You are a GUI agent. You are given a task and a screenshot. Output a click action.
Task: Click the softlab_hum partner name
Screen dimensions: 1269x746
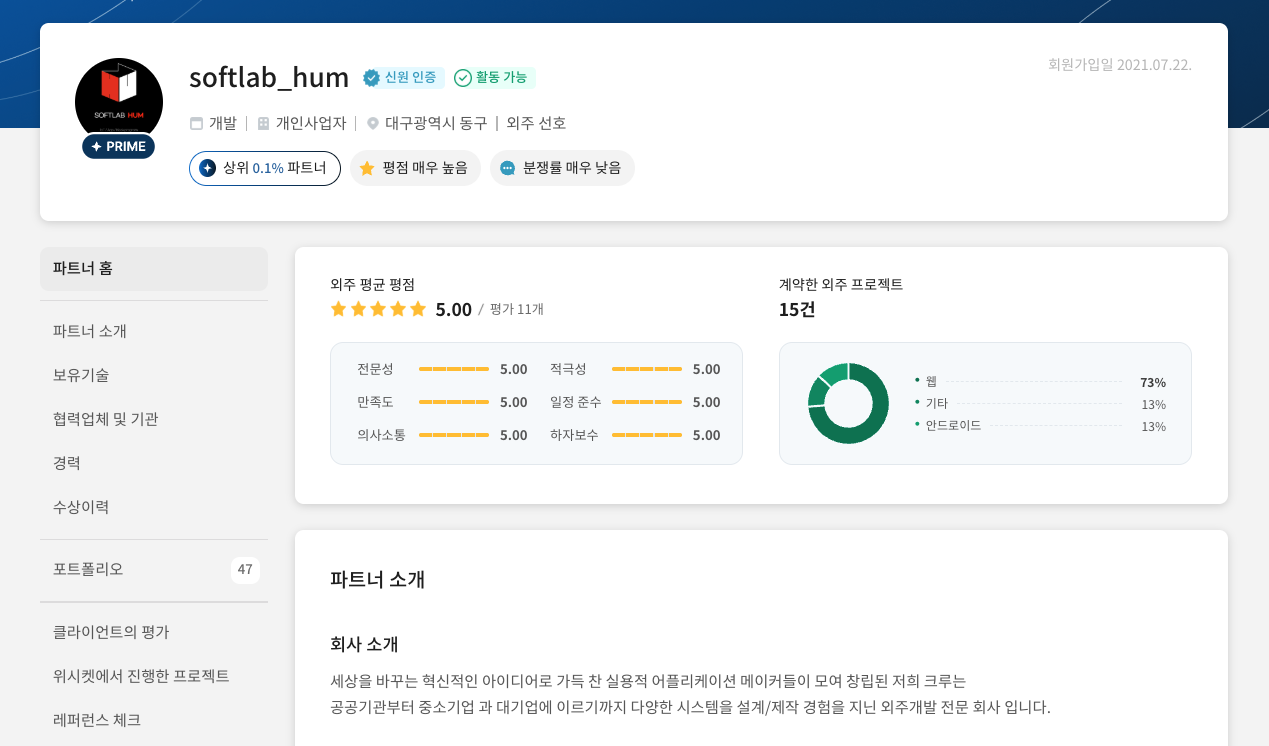(x=269, y=77)
